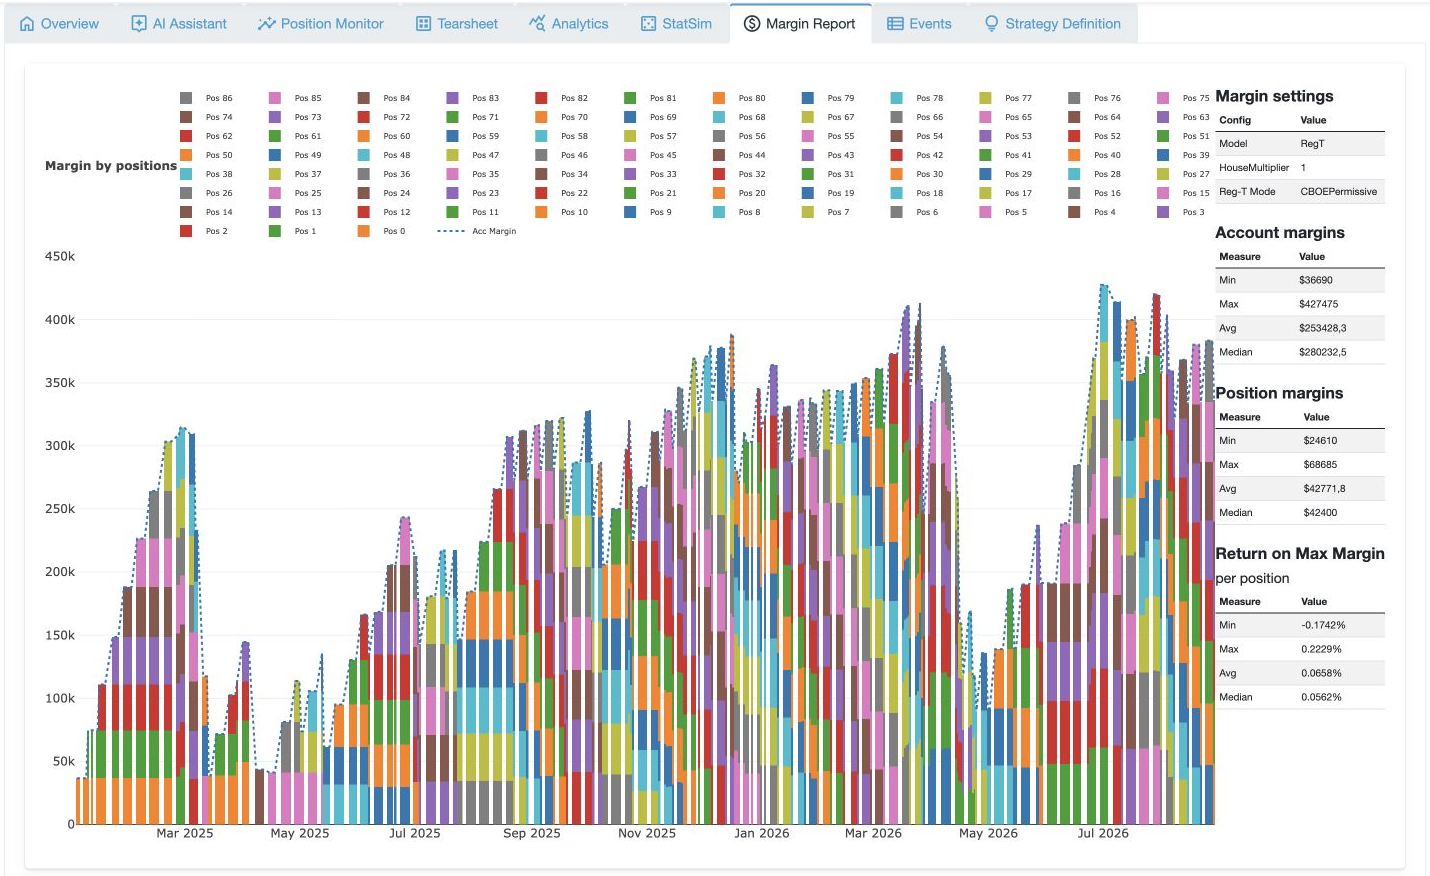Screen dimensions: 1430x876
Task: Toggle the Acc Margin dashed line legend
Action: (x=477, y=231)
